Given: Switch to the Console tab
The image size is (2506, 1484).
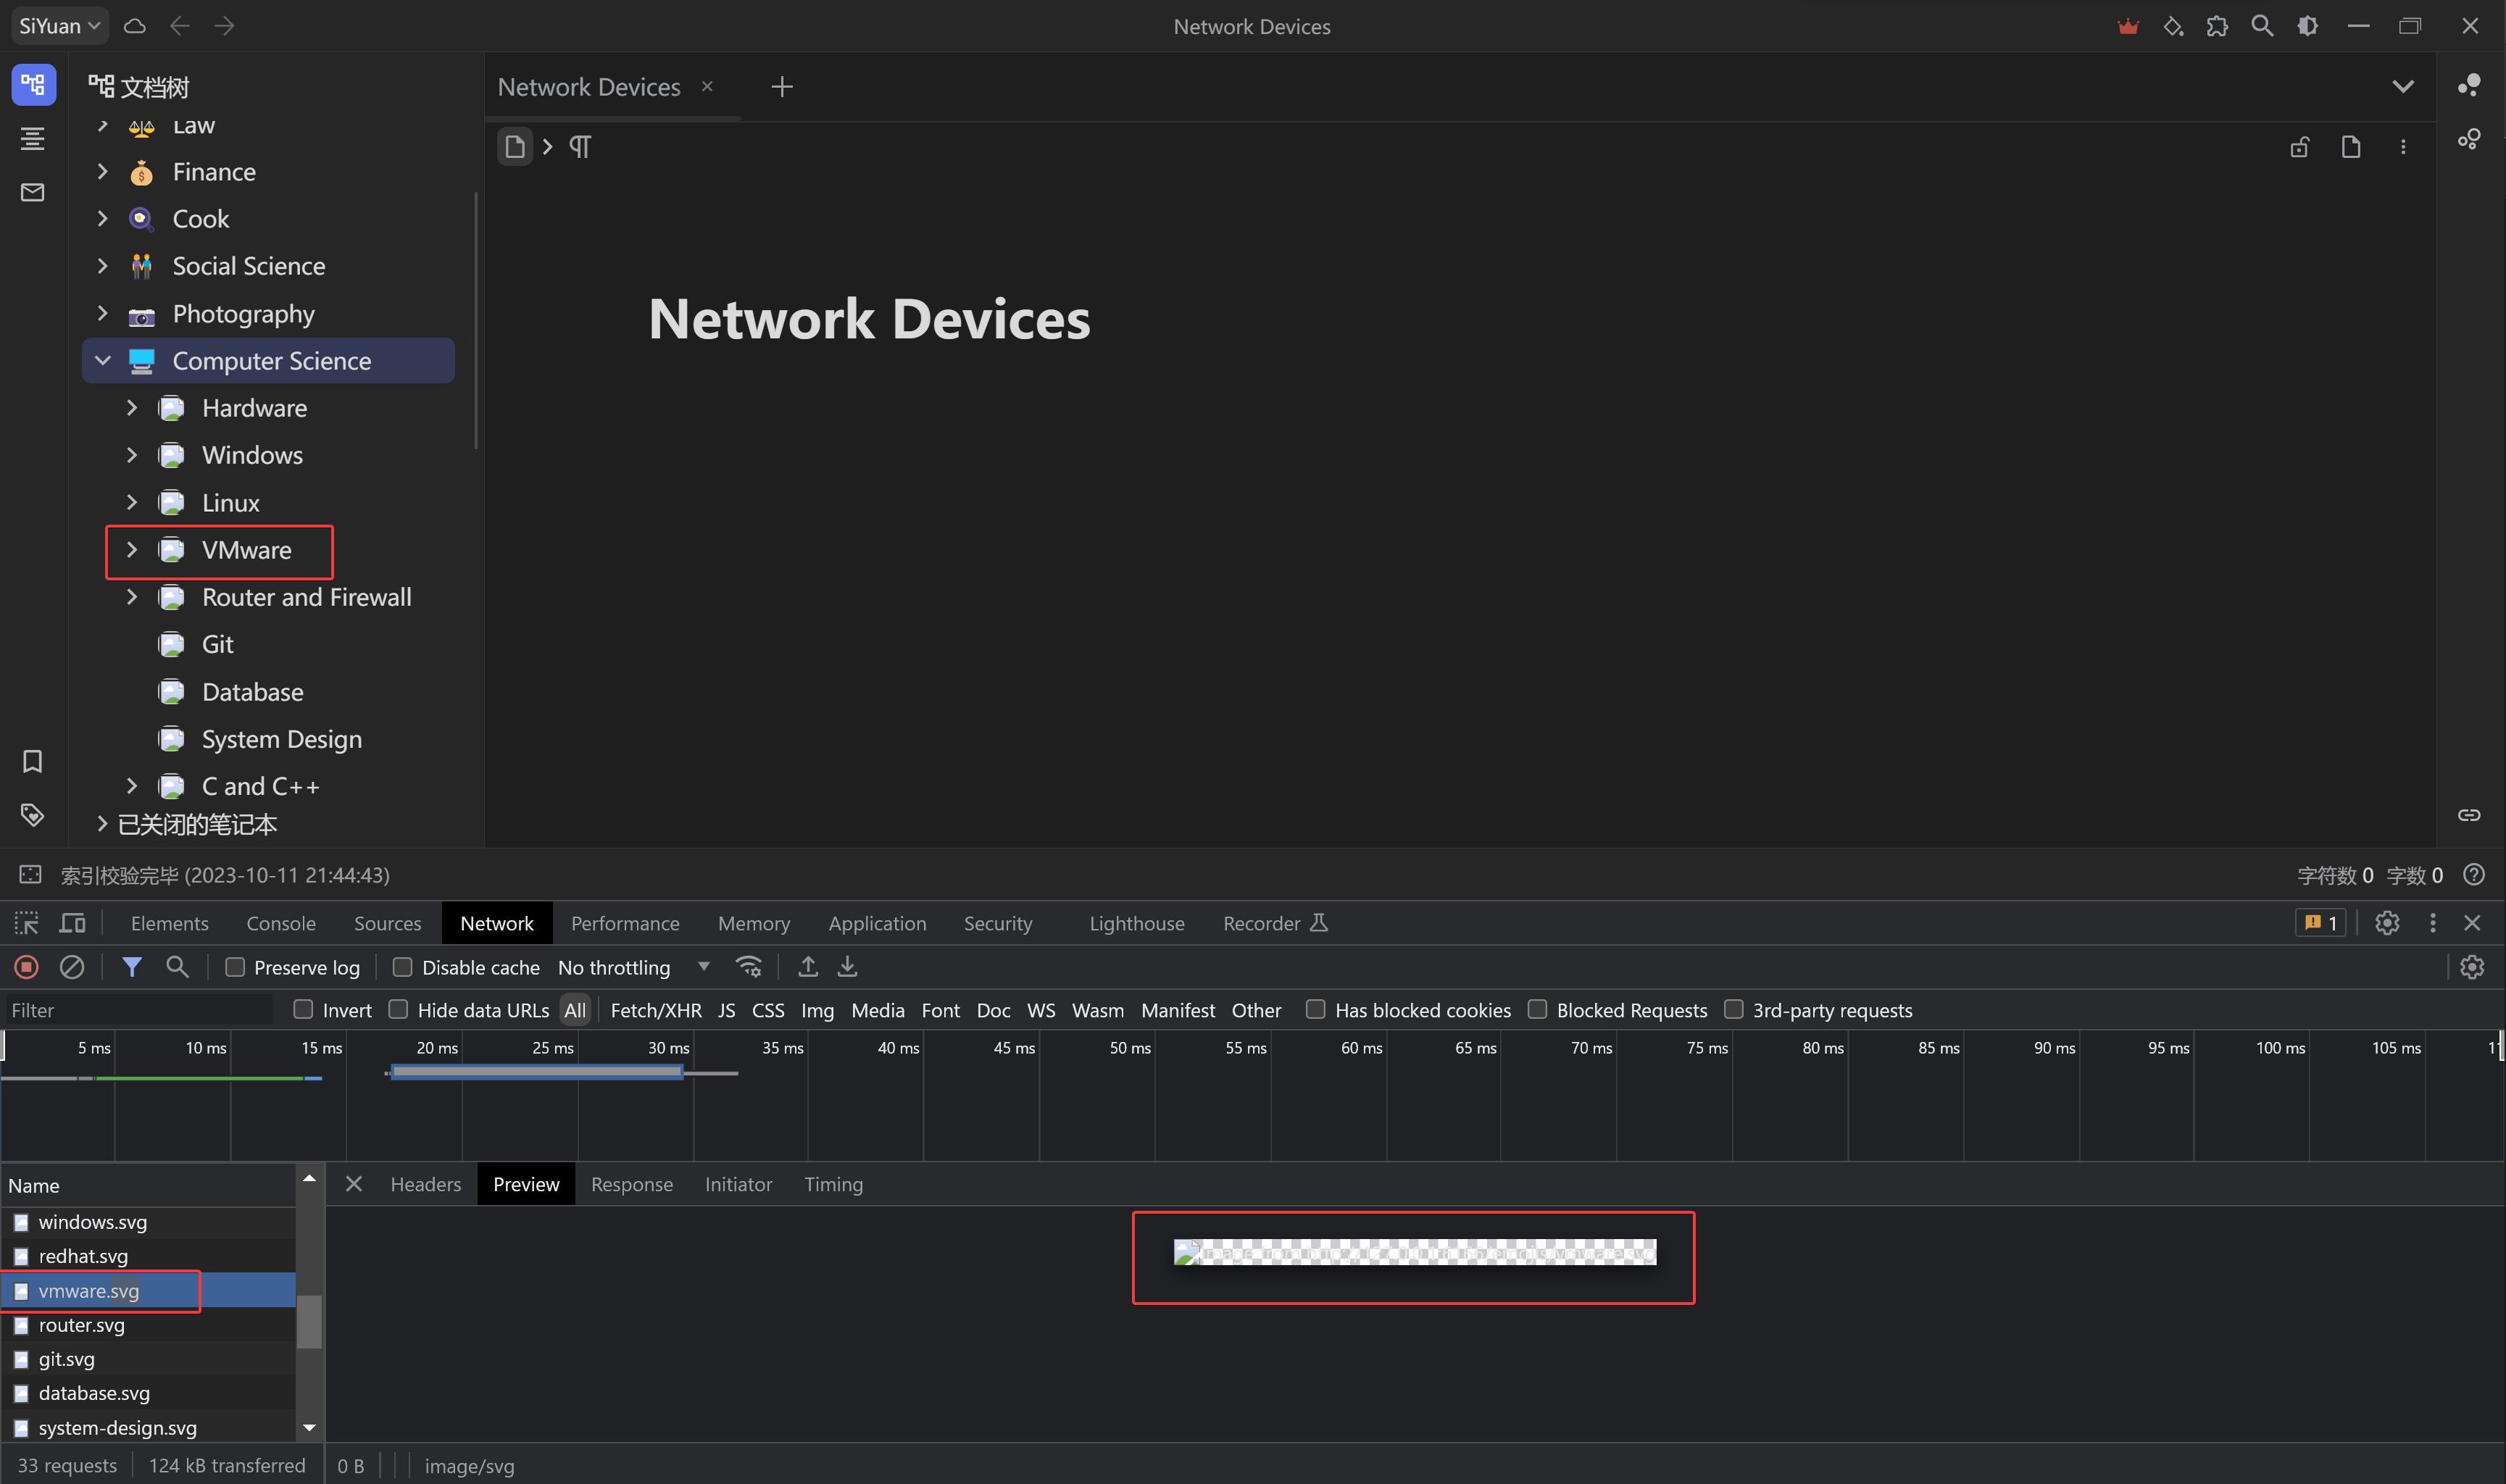Looking at the screenshot, I should coord(281,923).
